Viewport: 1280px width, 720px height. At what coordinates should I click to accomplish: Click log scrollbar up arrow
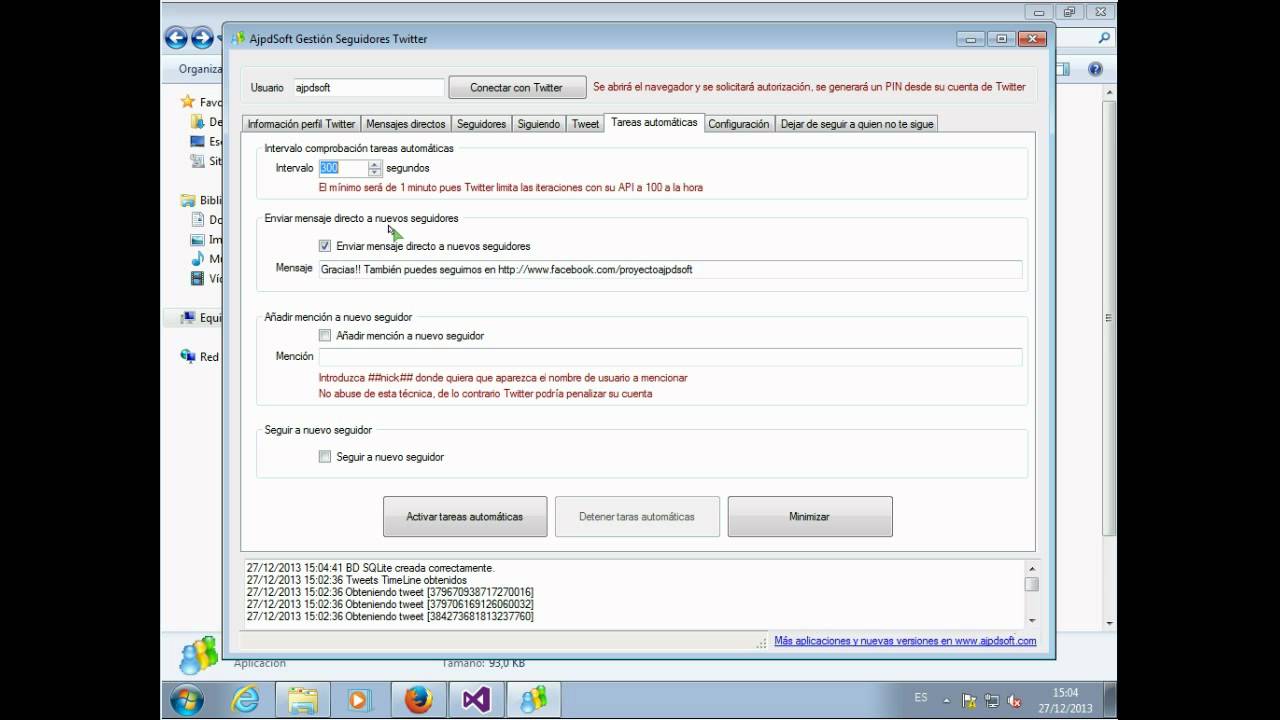pyautogui.click(x=1032, y=567)
